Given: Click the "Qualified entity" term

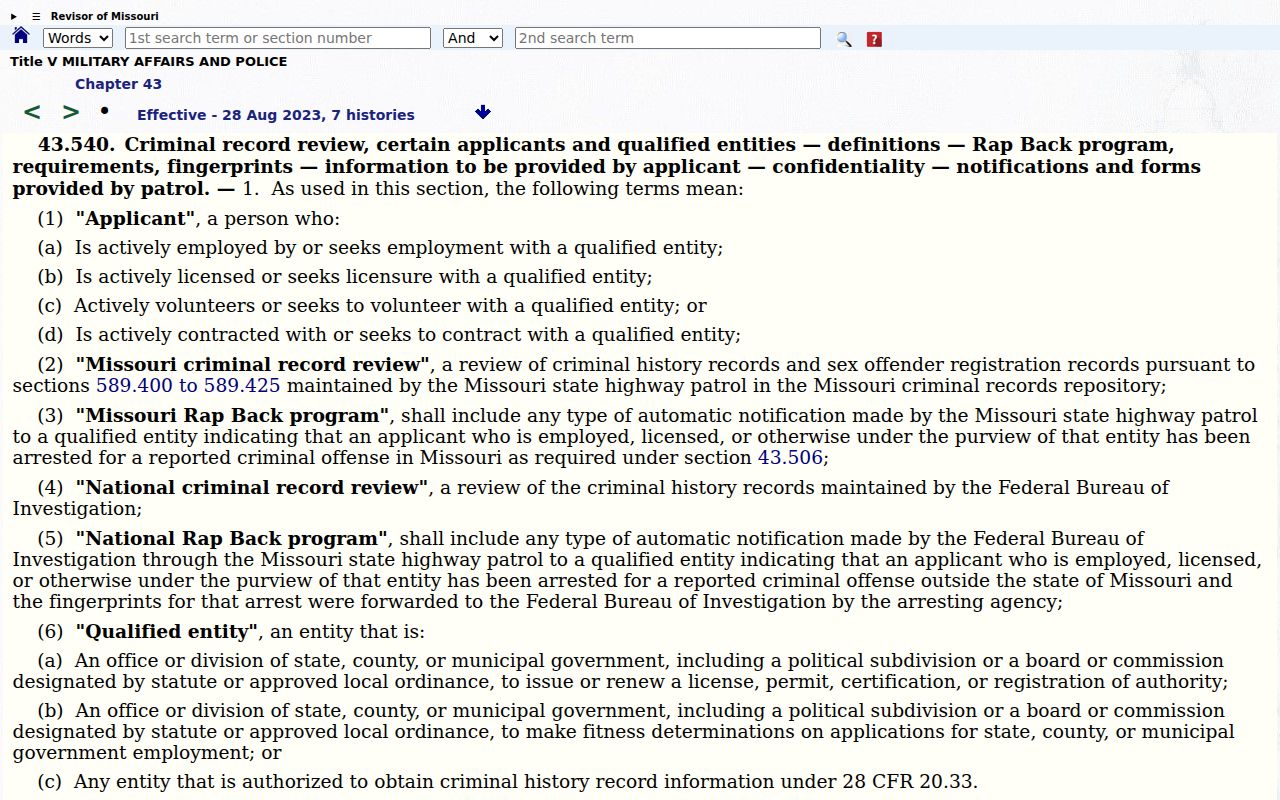Looking at the screenshot, I should click(x=168, y=632).
